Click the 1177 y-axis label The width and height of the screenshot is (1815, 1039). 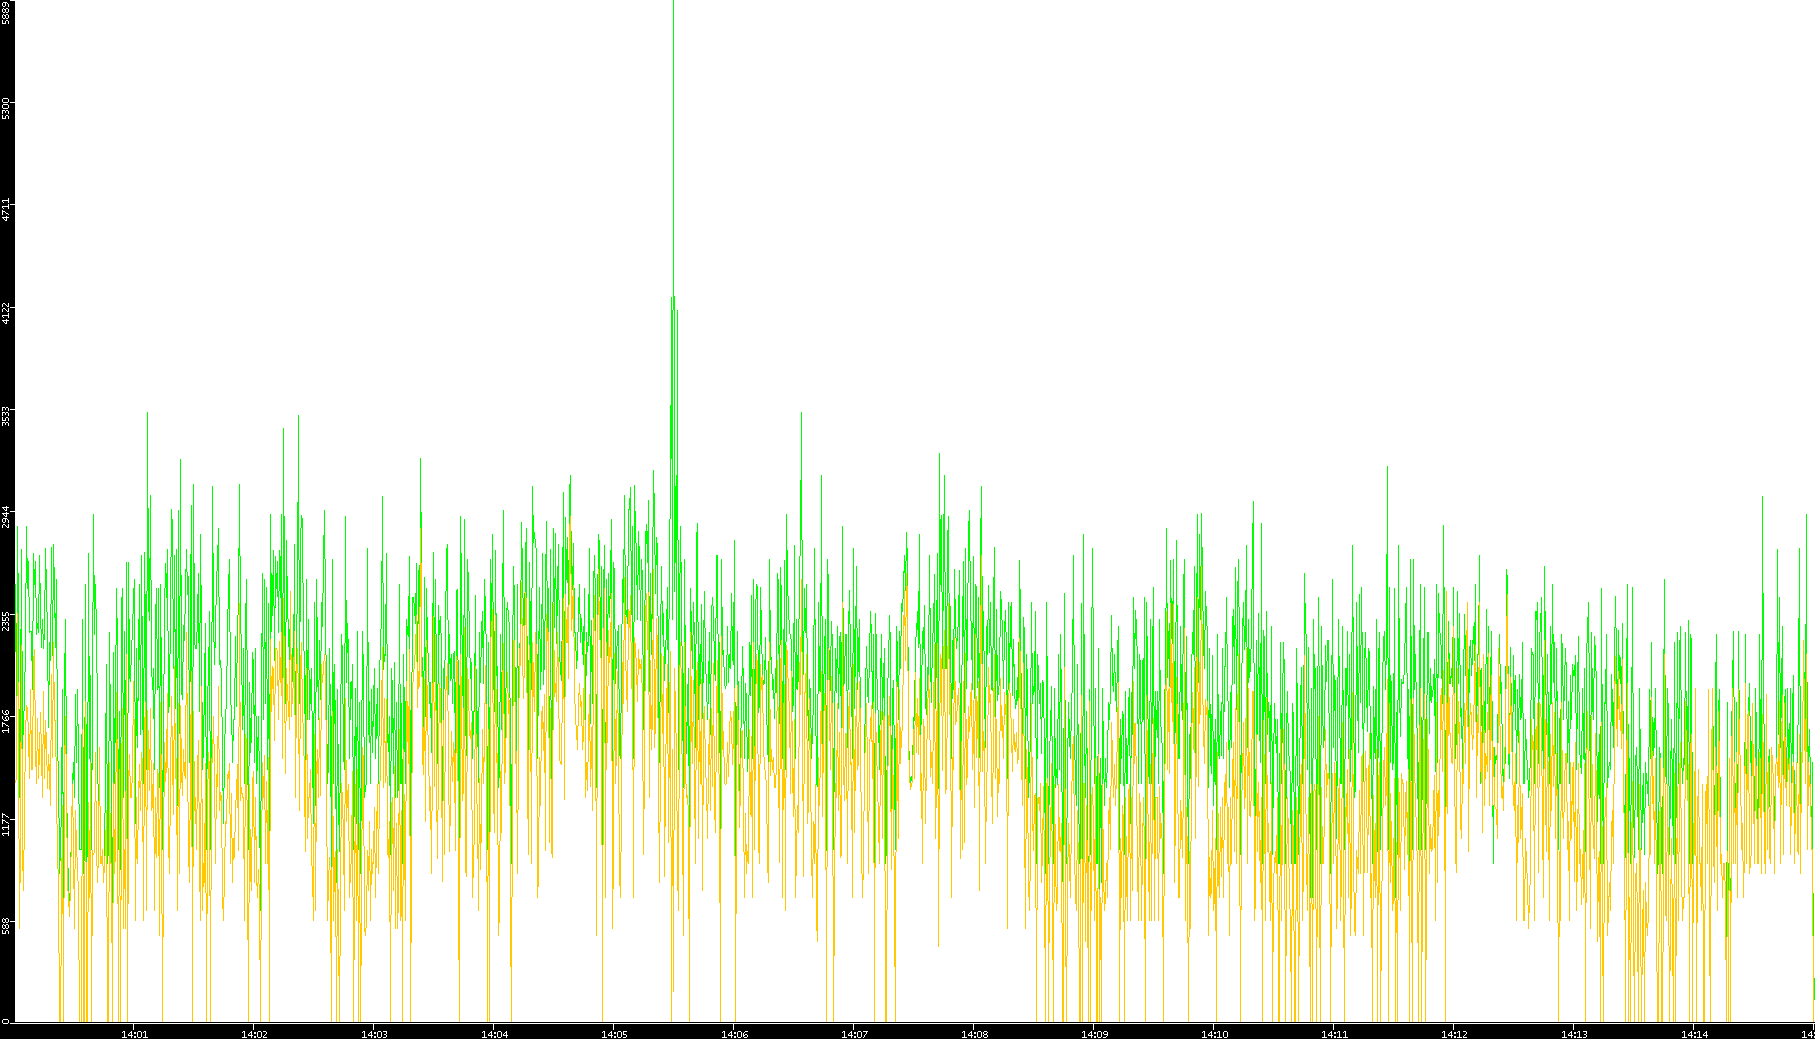pos(6,824)
